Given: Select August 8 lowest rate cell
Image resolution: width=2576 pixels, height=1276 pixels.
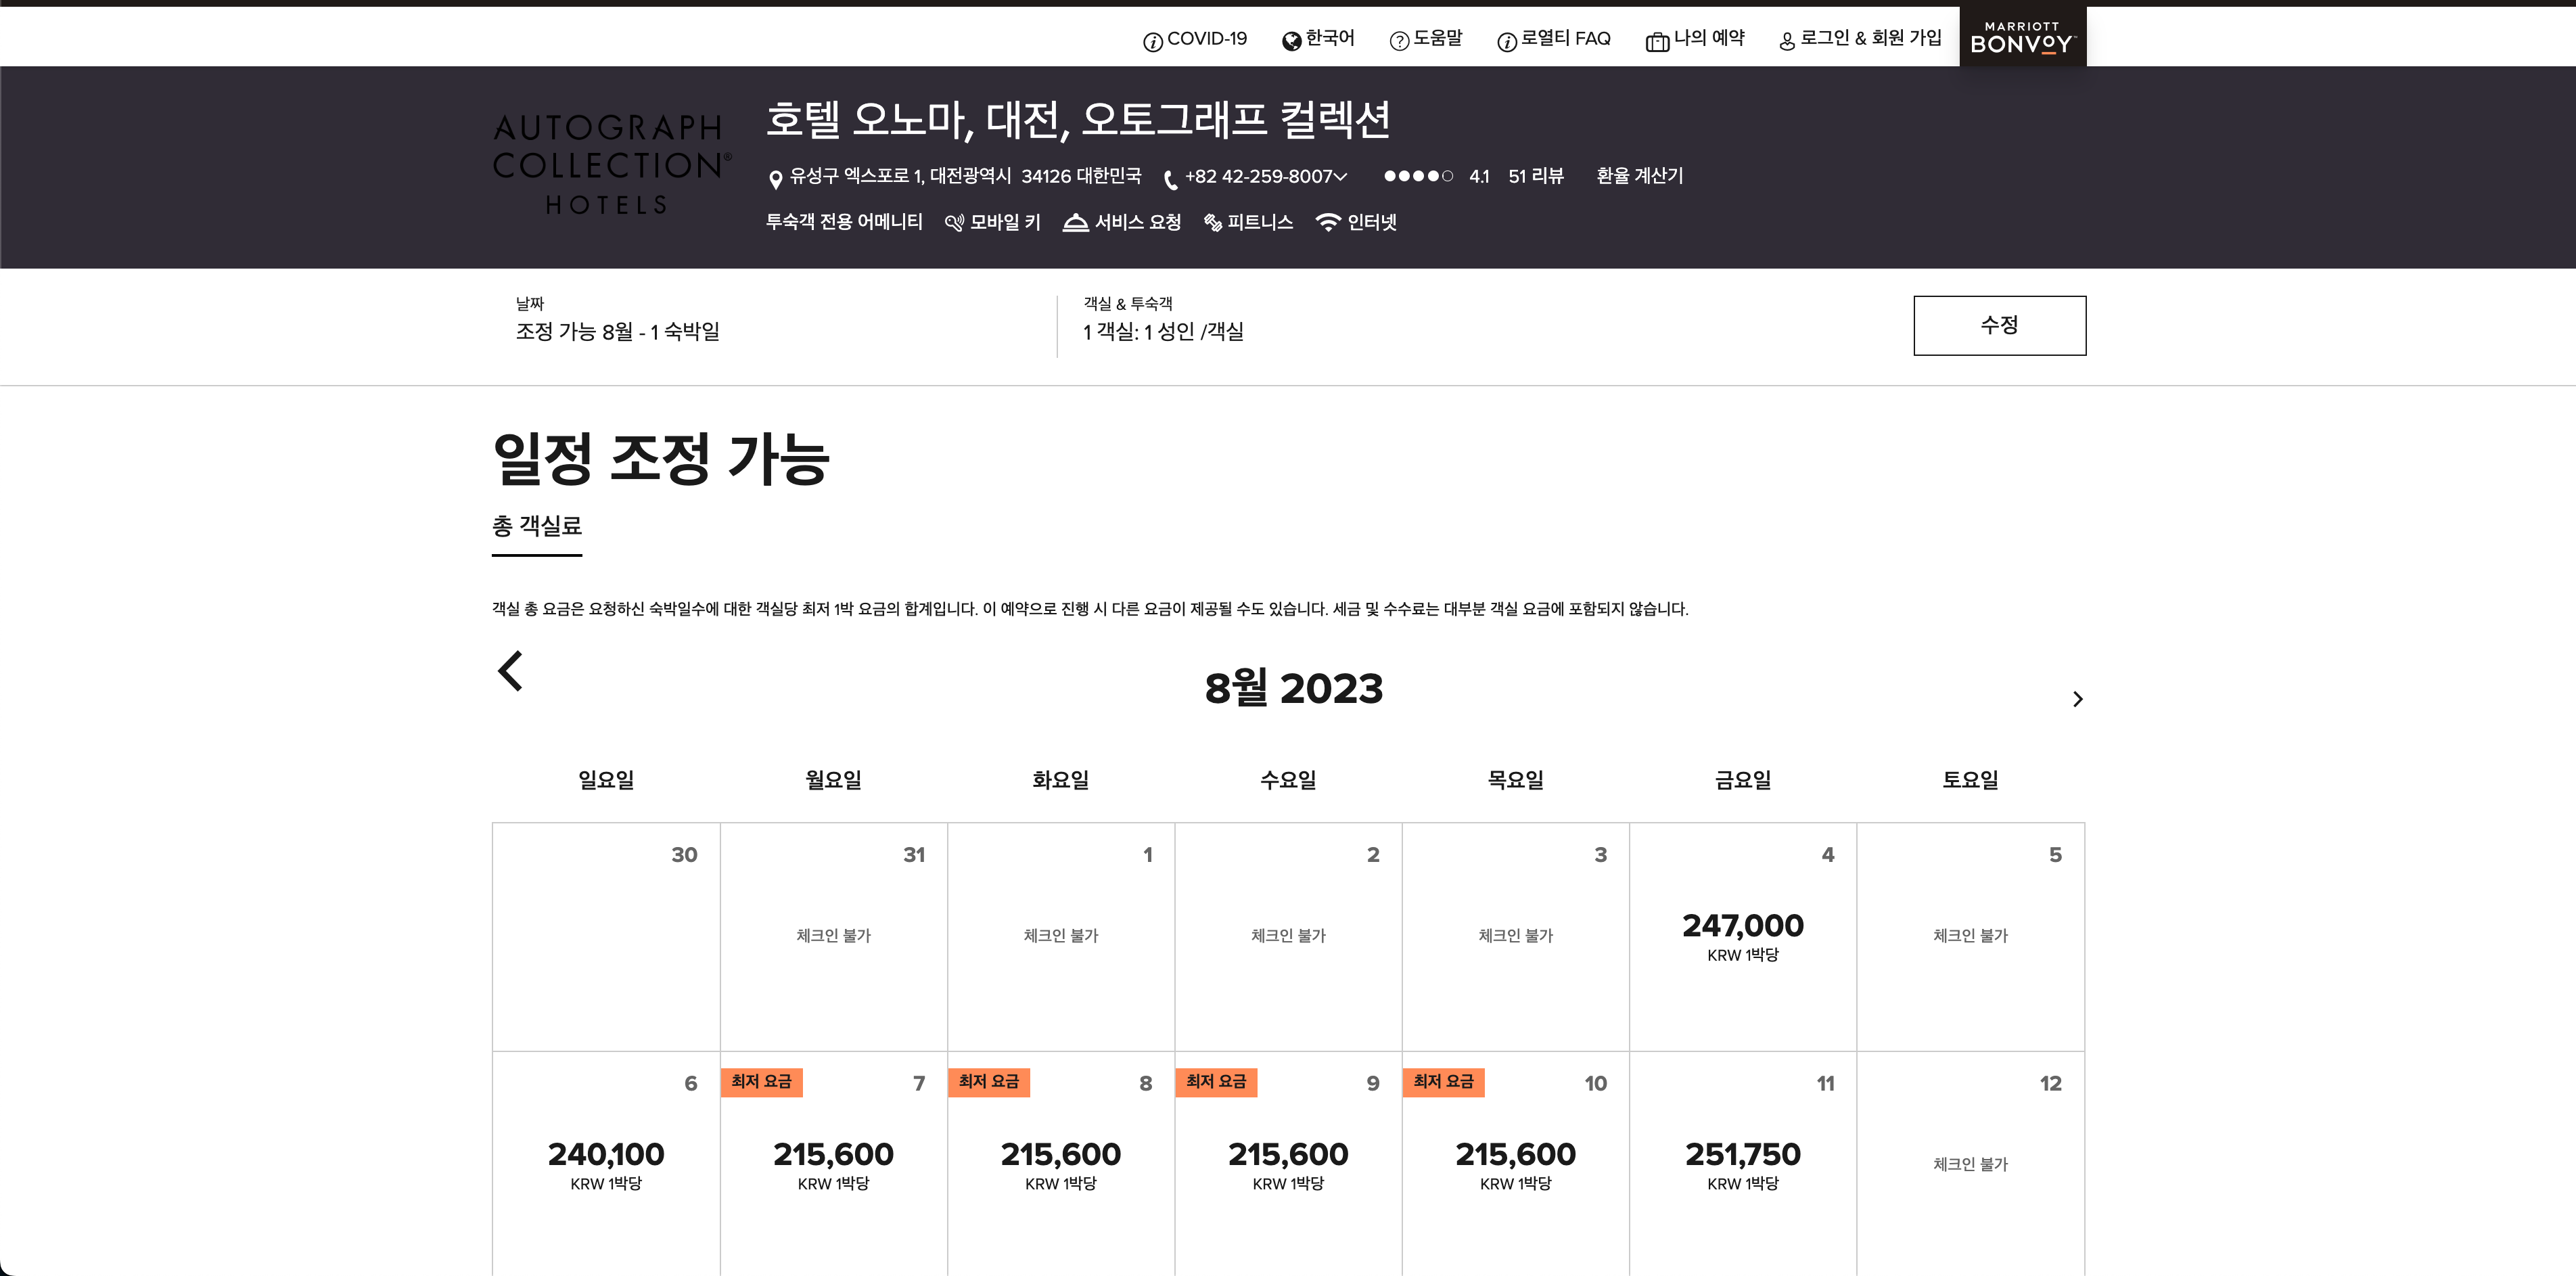Looking at the screenshot, I should (1060, 1164).
